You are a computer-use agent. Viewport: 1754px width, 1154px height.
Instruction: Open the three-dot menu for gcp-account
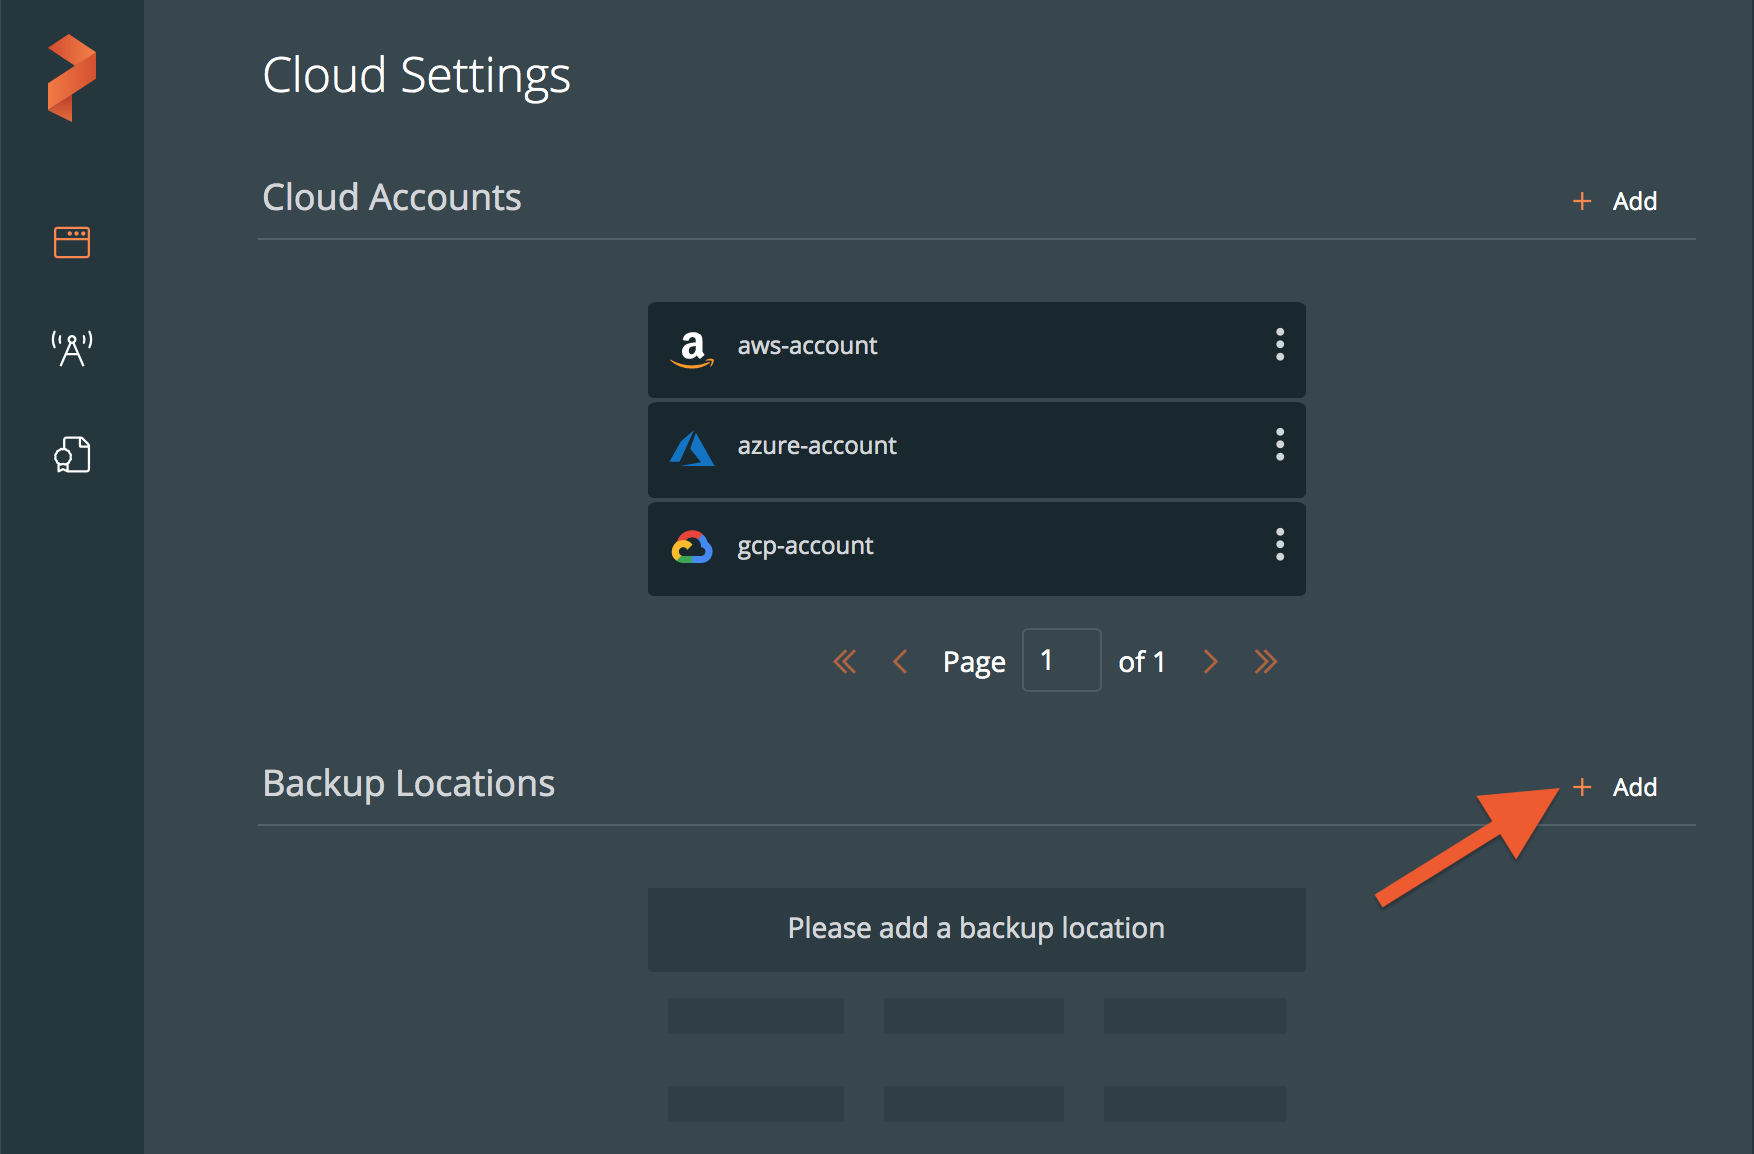1279,545
